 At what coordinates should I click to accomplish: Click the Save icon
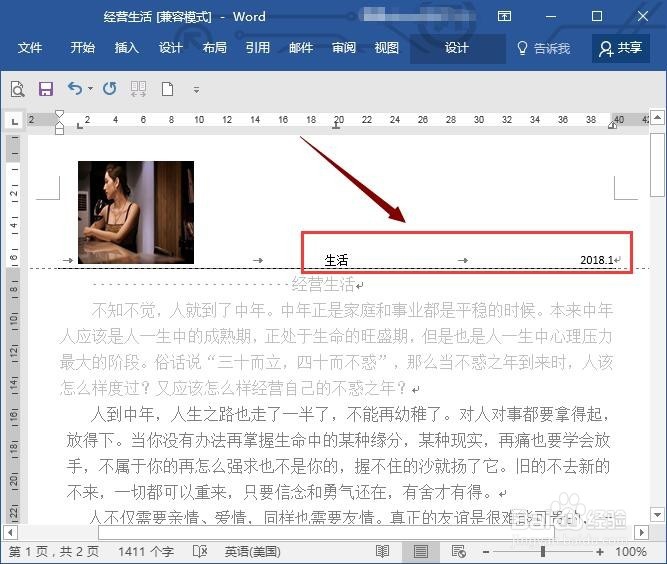(x=46, y=89)
